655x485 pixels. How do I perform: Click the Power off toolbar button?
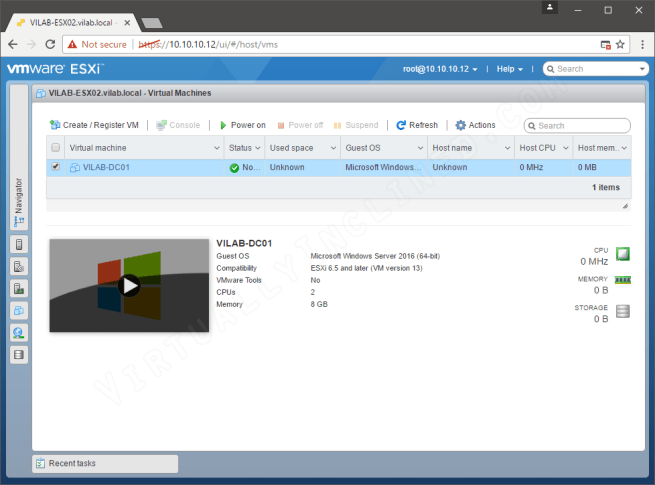(300, 125)
